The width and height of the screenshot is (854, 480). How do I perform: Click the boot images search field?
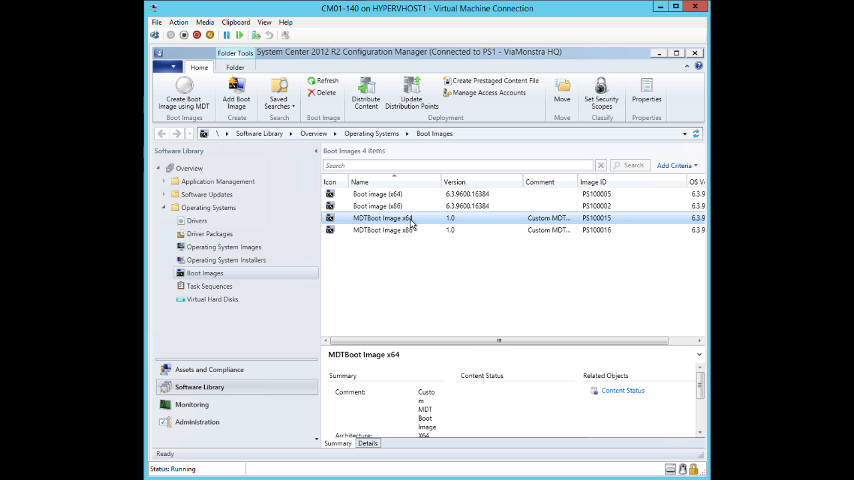(458, 166)
